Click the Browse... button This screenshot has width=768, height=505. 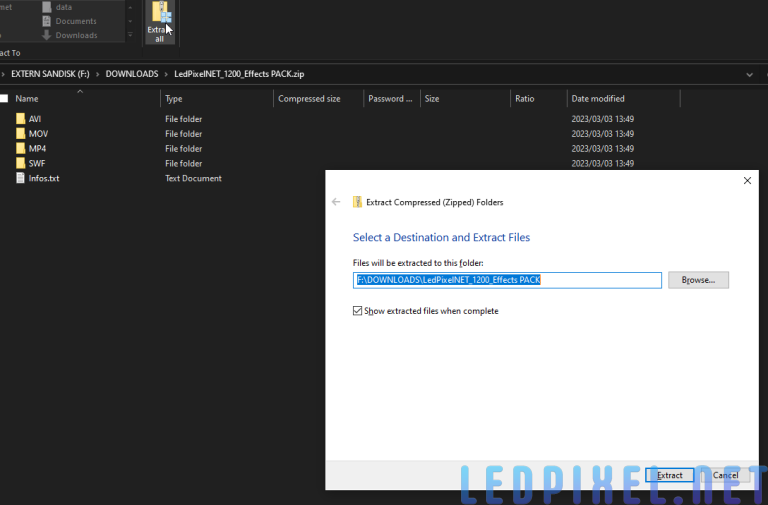point(698,280)
